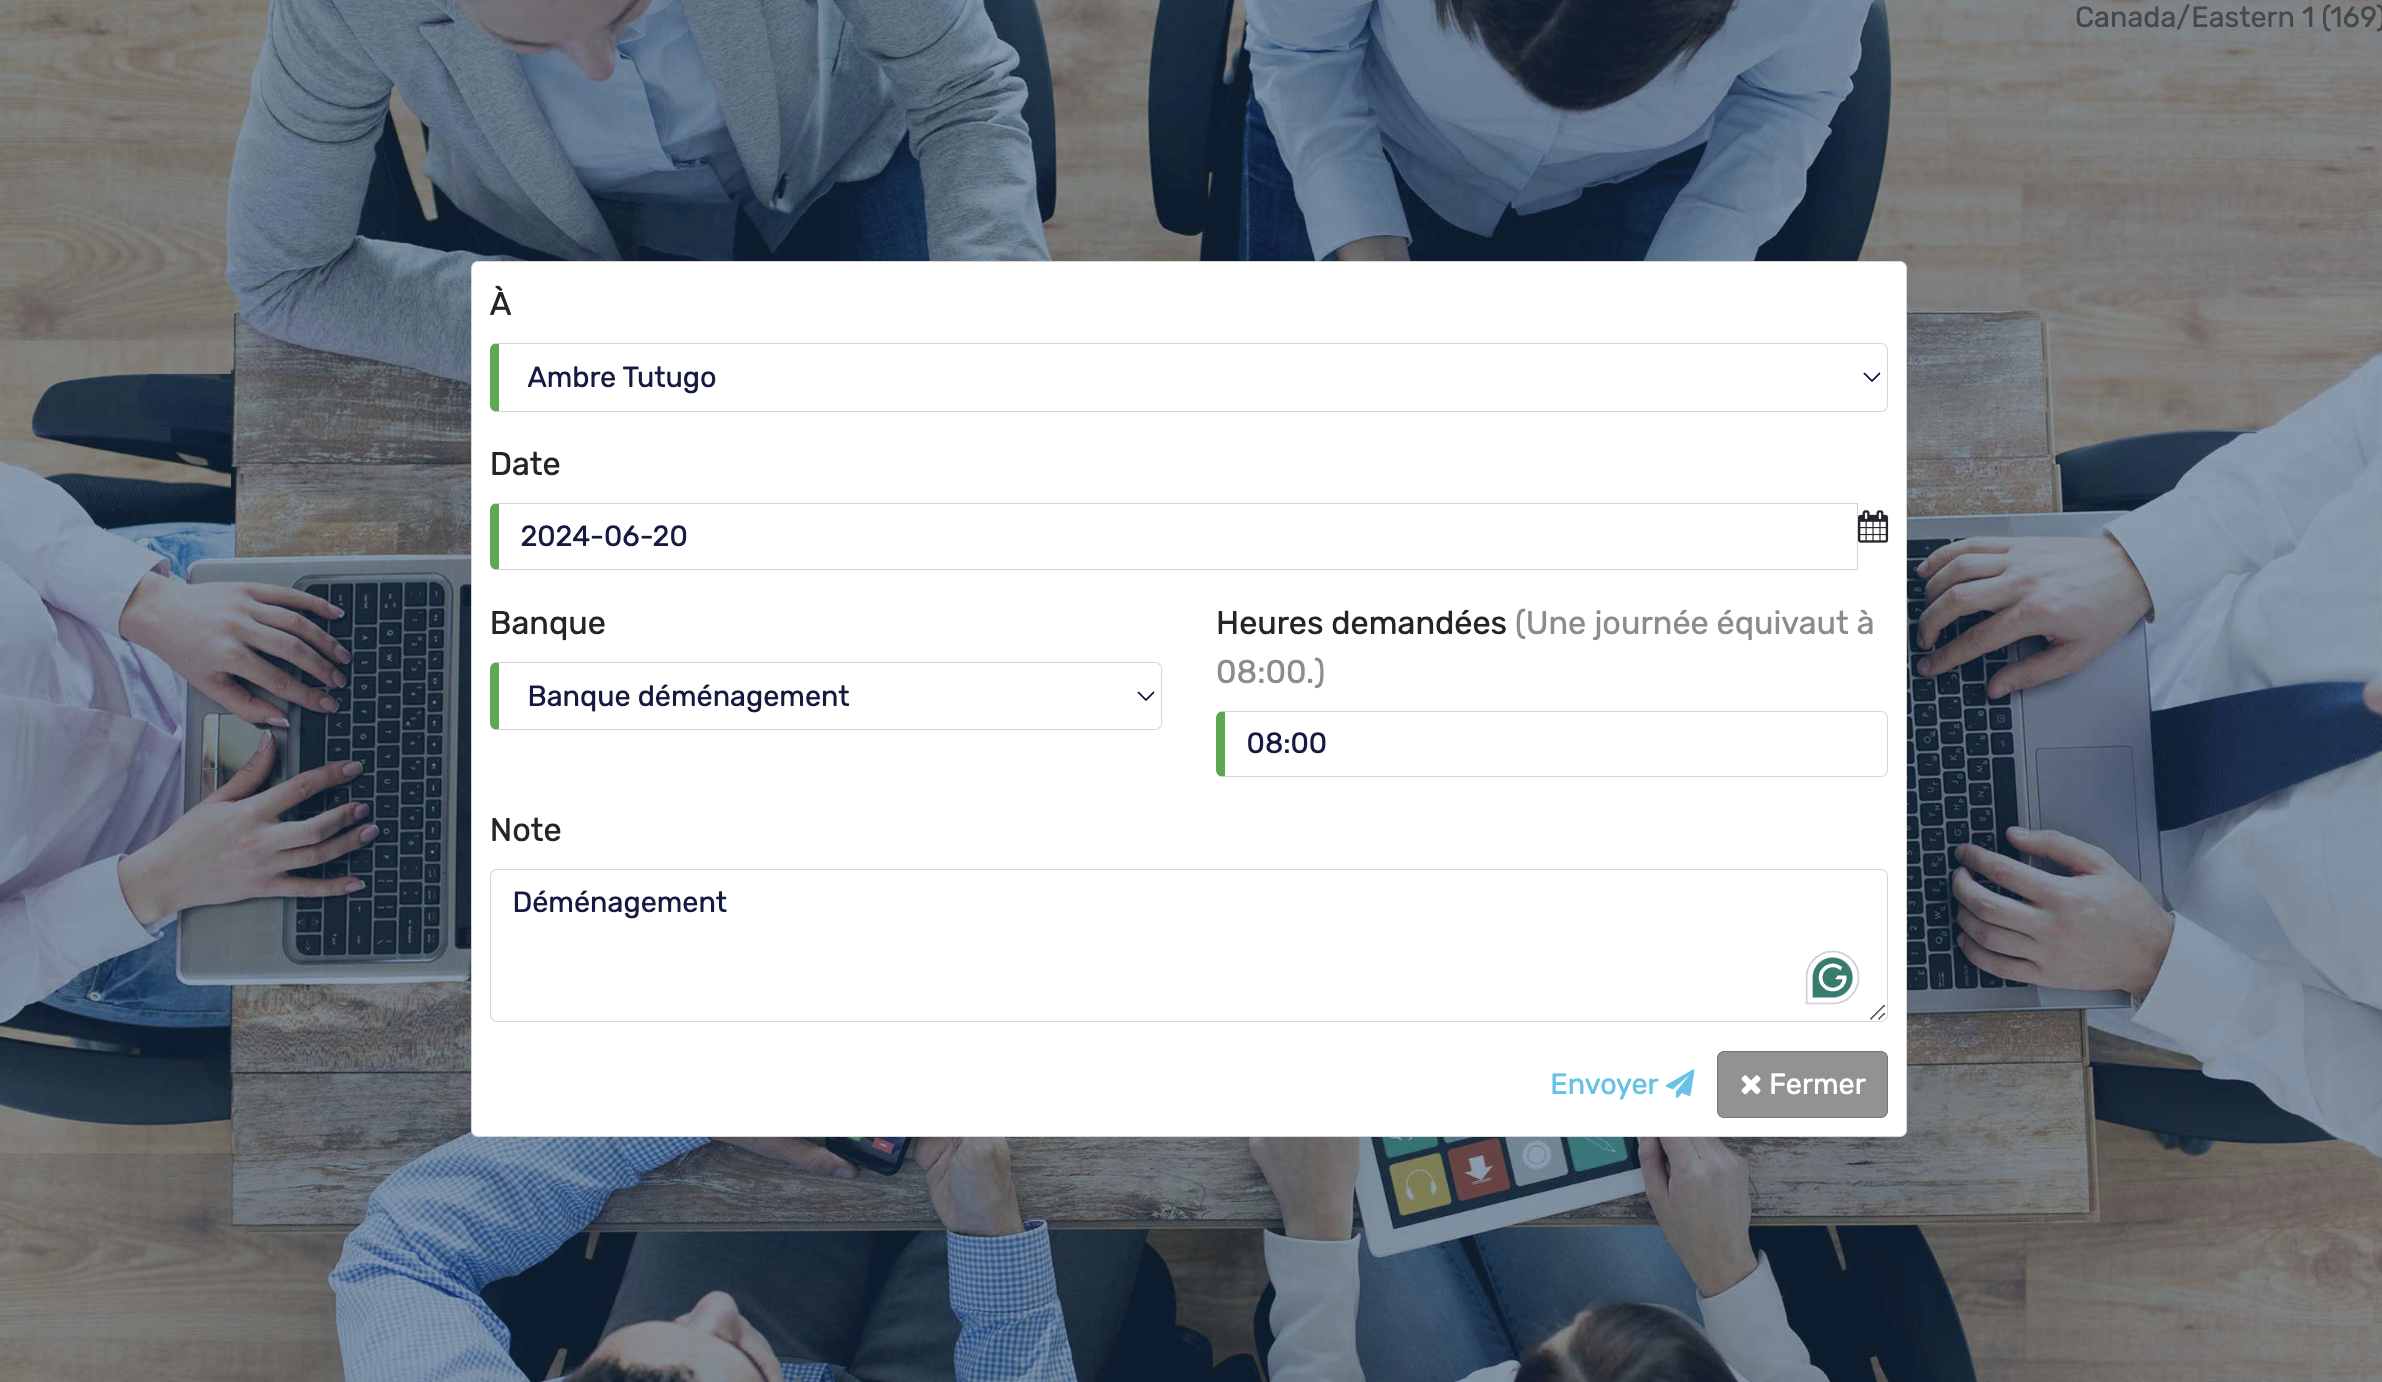Viewport: 2382px width, 1382px height.
Task: Click the Grammarly icon in Note field
Action: click(1831, 977)
